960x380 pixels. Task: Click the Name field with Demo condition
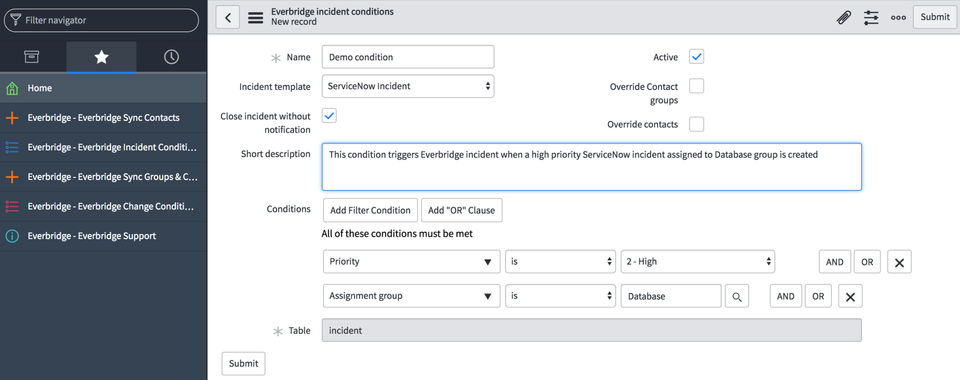[408, 57]
